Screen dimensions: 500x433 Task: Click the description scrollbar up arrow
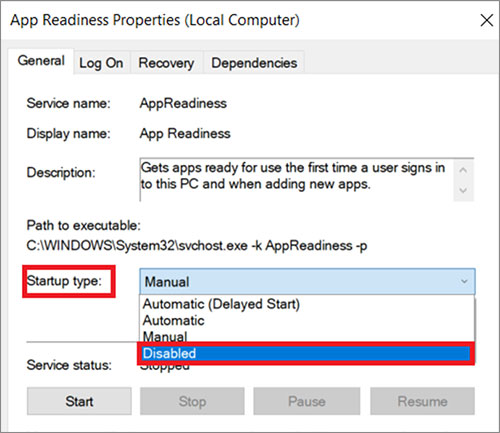[x=463, y=170]
